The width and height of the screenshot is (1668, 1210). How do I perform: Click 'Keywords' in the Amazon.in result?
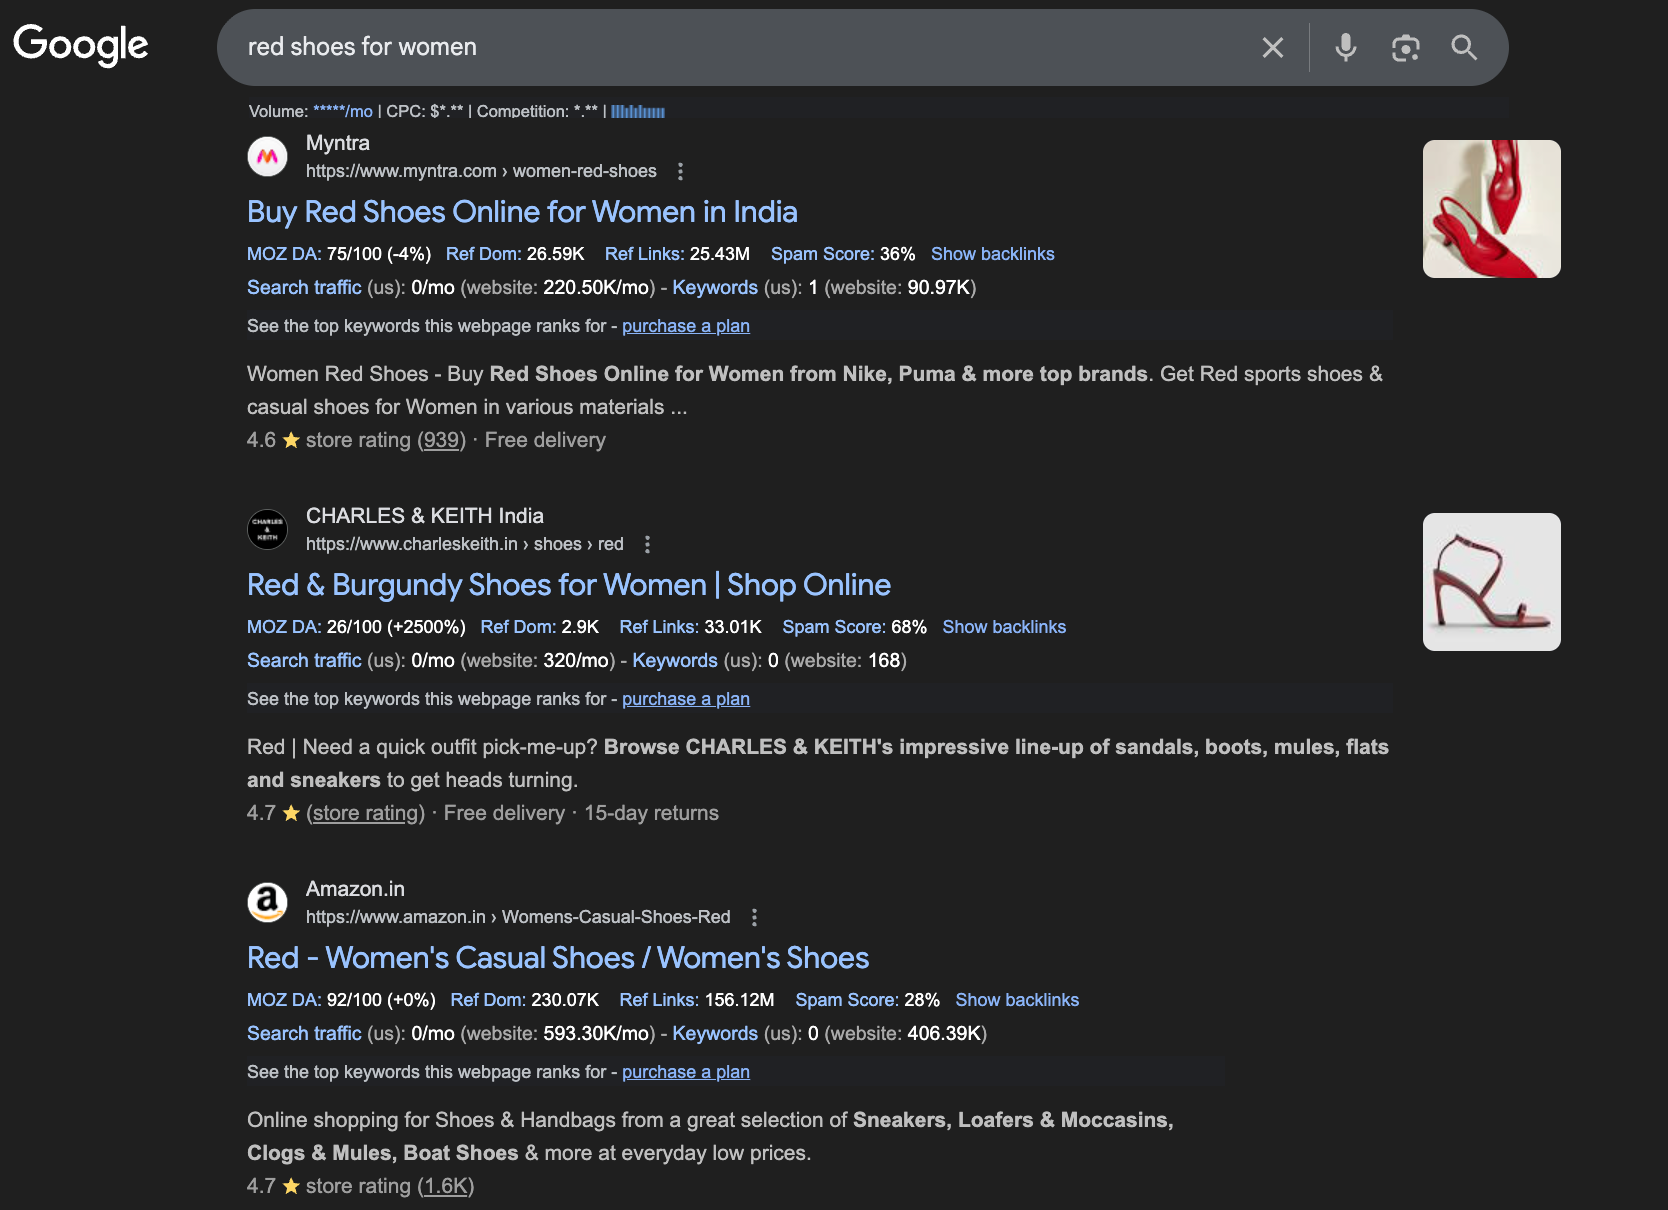pos(715,1034)
